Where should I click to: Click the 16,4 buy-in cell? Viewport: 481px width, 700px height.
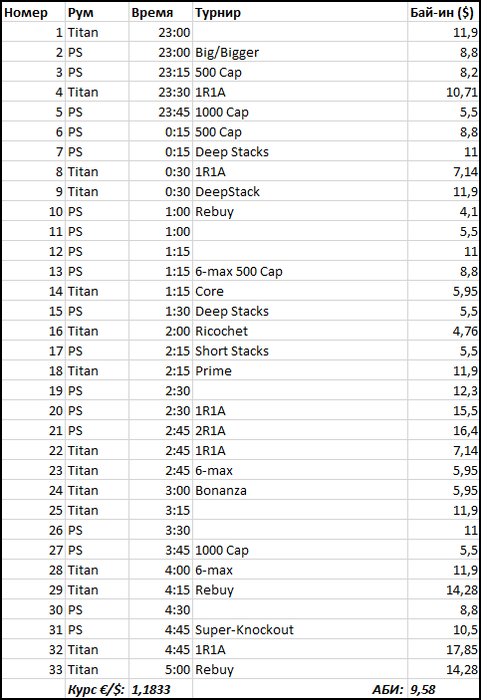(x=443, y=430)
